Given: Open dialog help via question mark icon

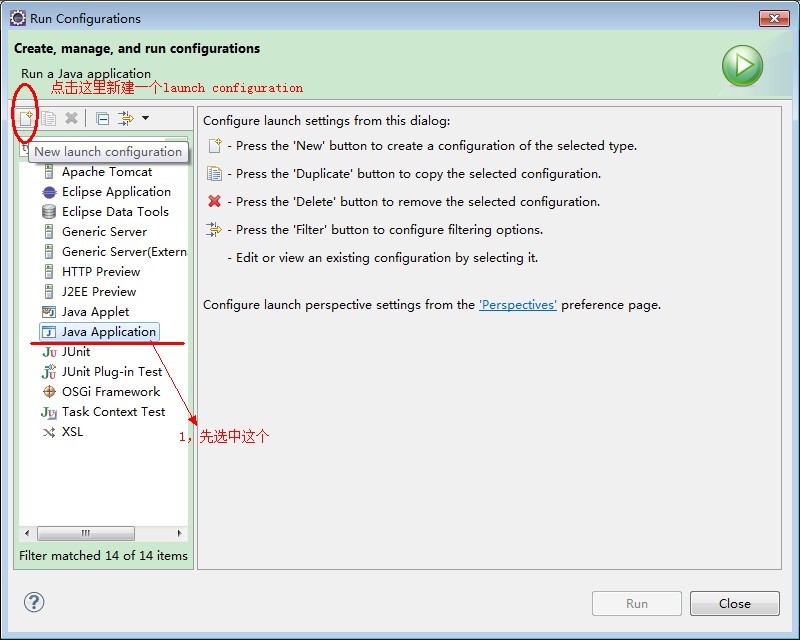Looking at the screenshot, I should pyautogui.click(x=34, y=602).
